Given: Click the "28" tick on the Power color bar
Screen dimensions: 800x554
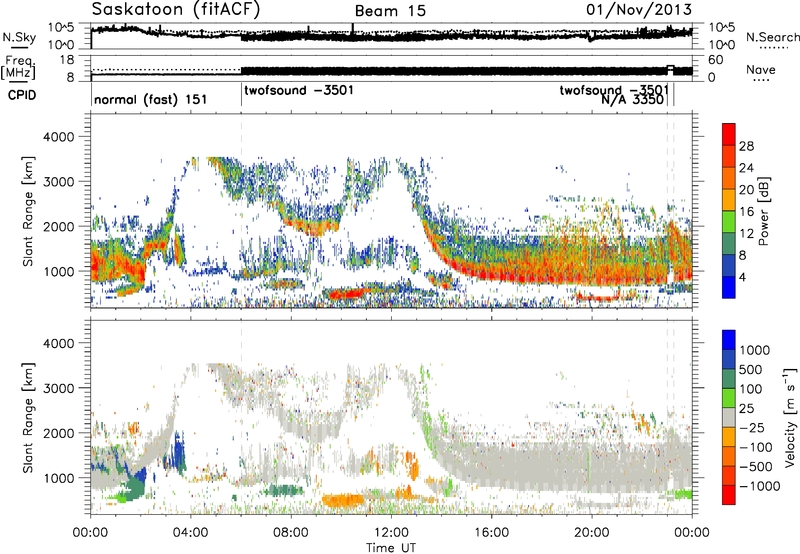Looking at the screenshot, I should [746, 146].
